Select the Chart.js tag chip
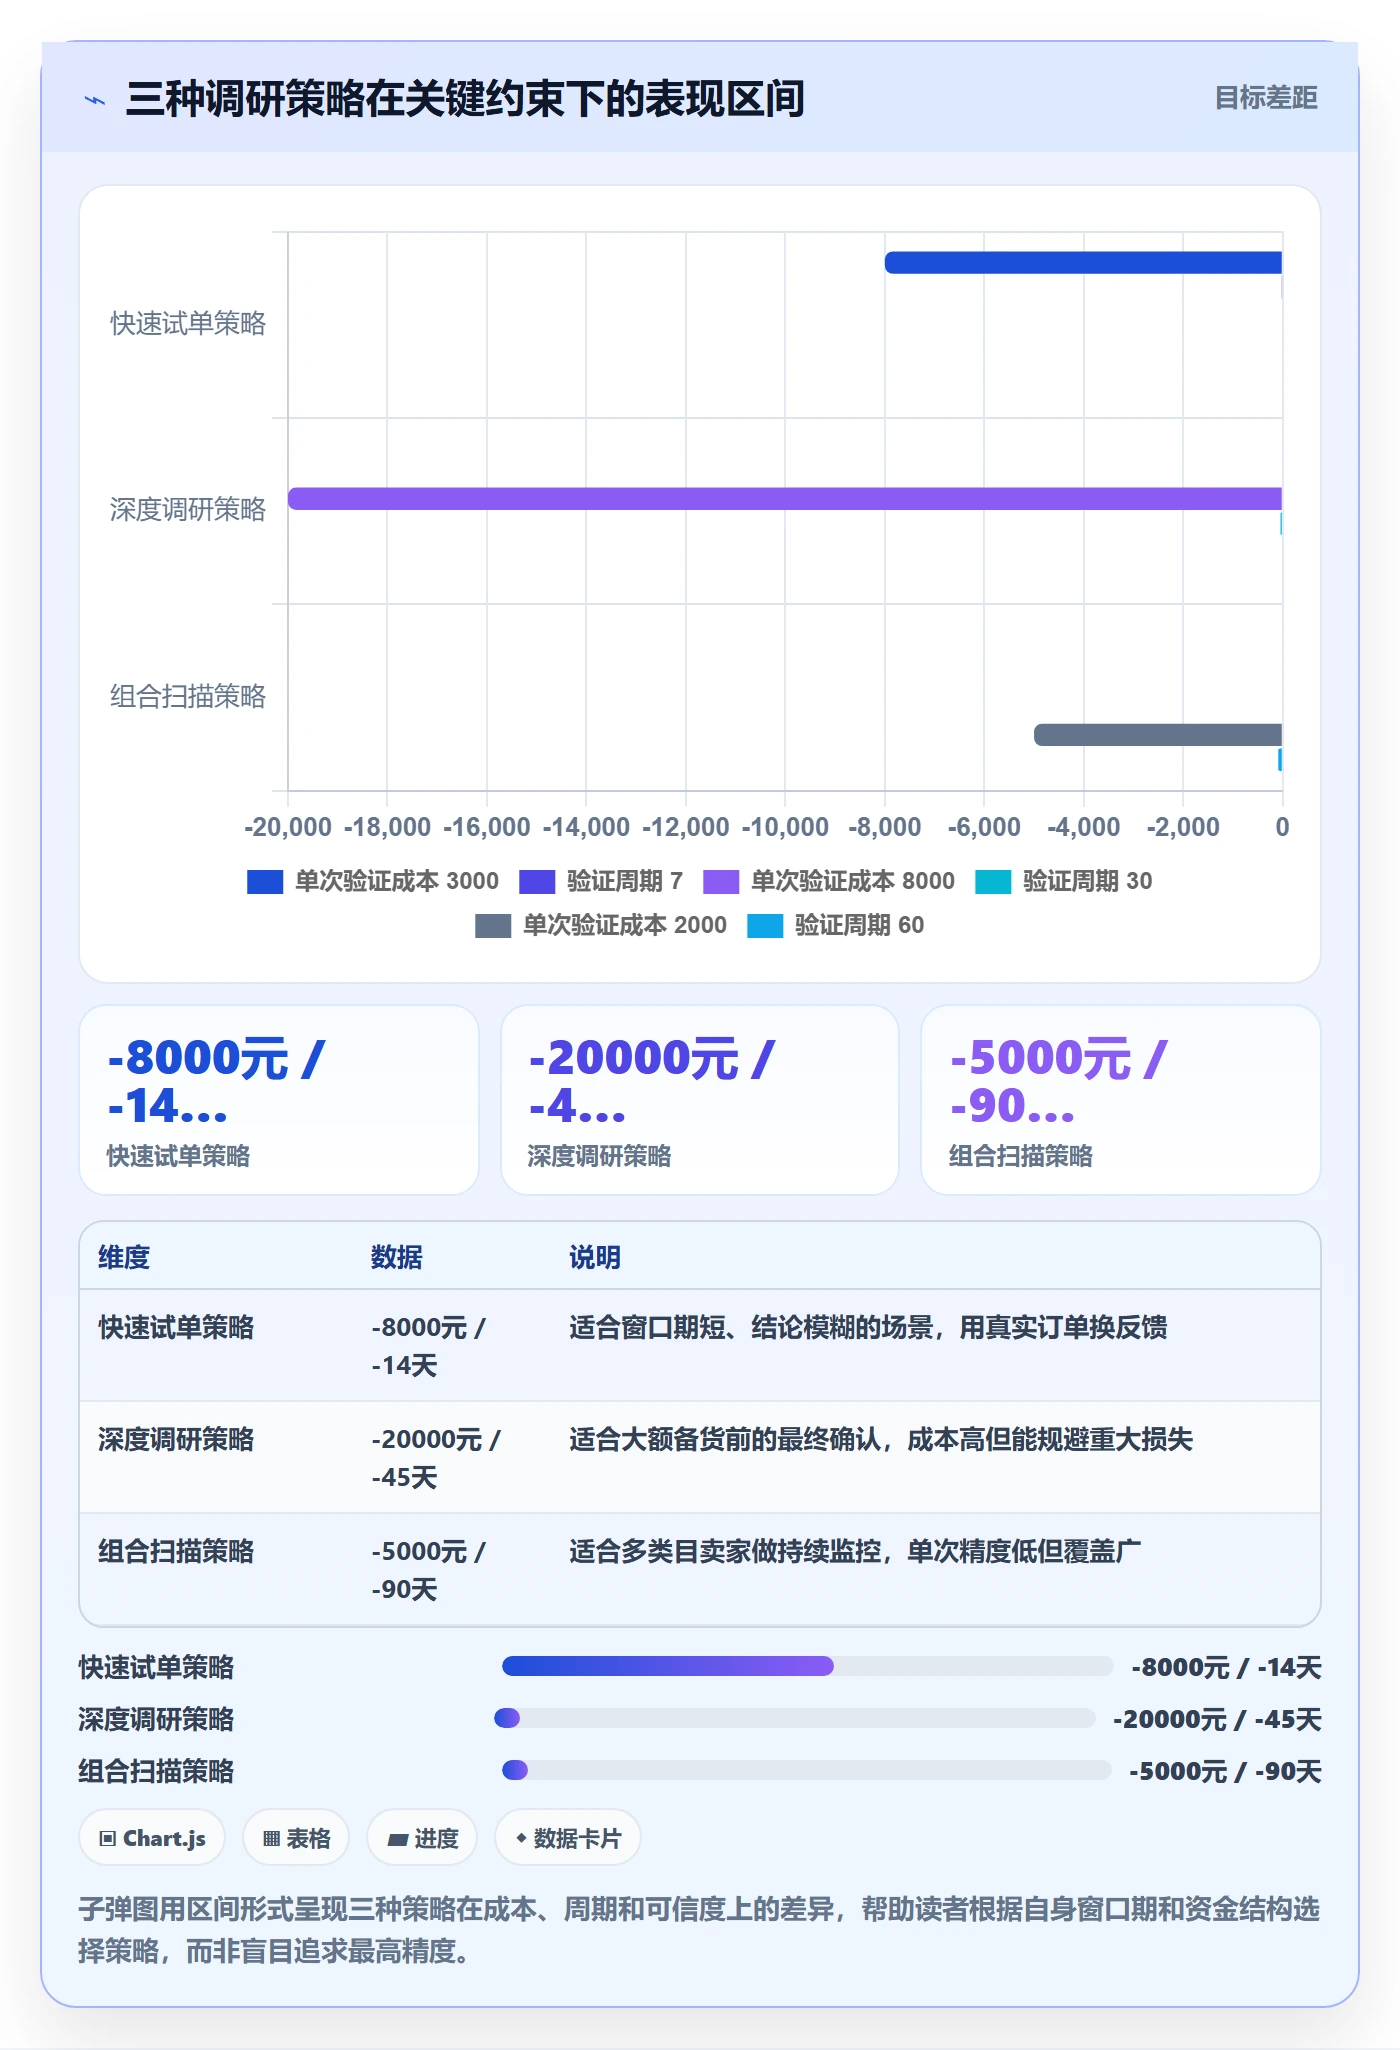Screen dimensions: 1400x2050 (152, 1838)
